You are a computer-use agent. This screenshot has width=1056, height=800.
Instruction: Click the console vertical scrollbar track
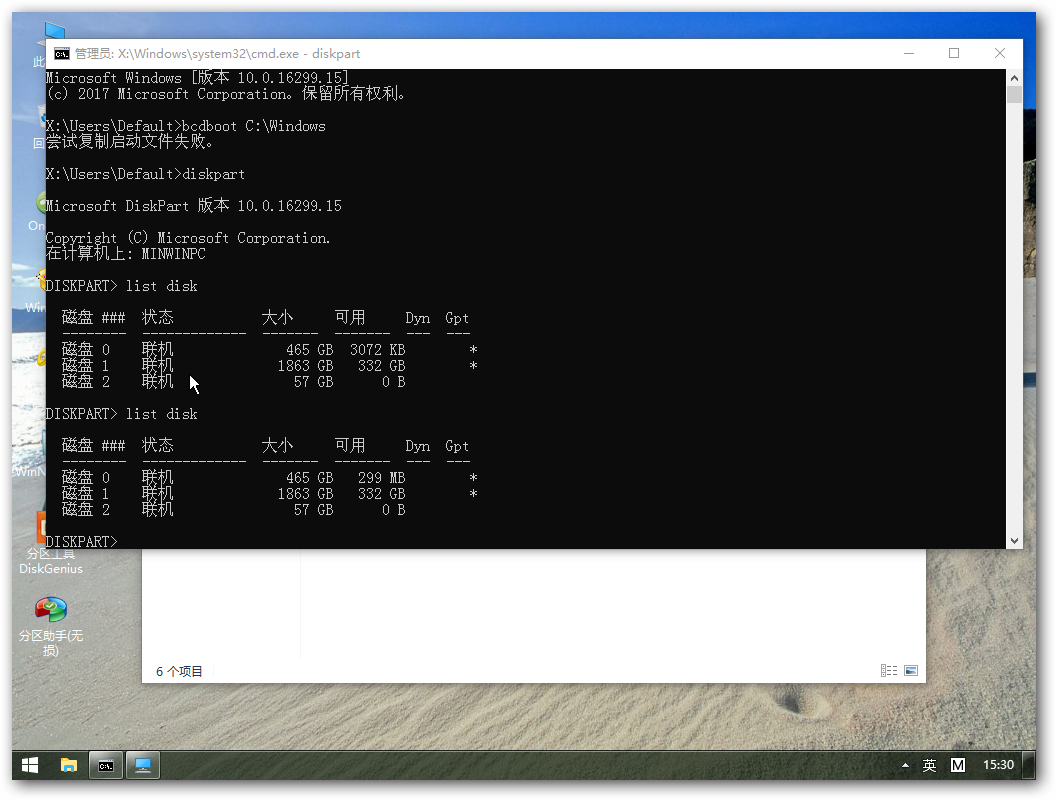tap(1014, 300)
